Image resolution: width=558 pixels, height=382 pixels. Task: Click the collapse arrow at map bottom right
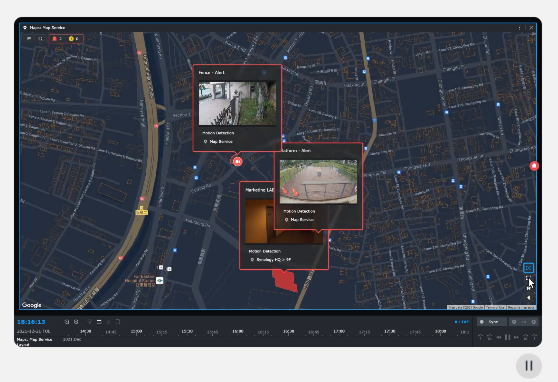click(528, 298)
